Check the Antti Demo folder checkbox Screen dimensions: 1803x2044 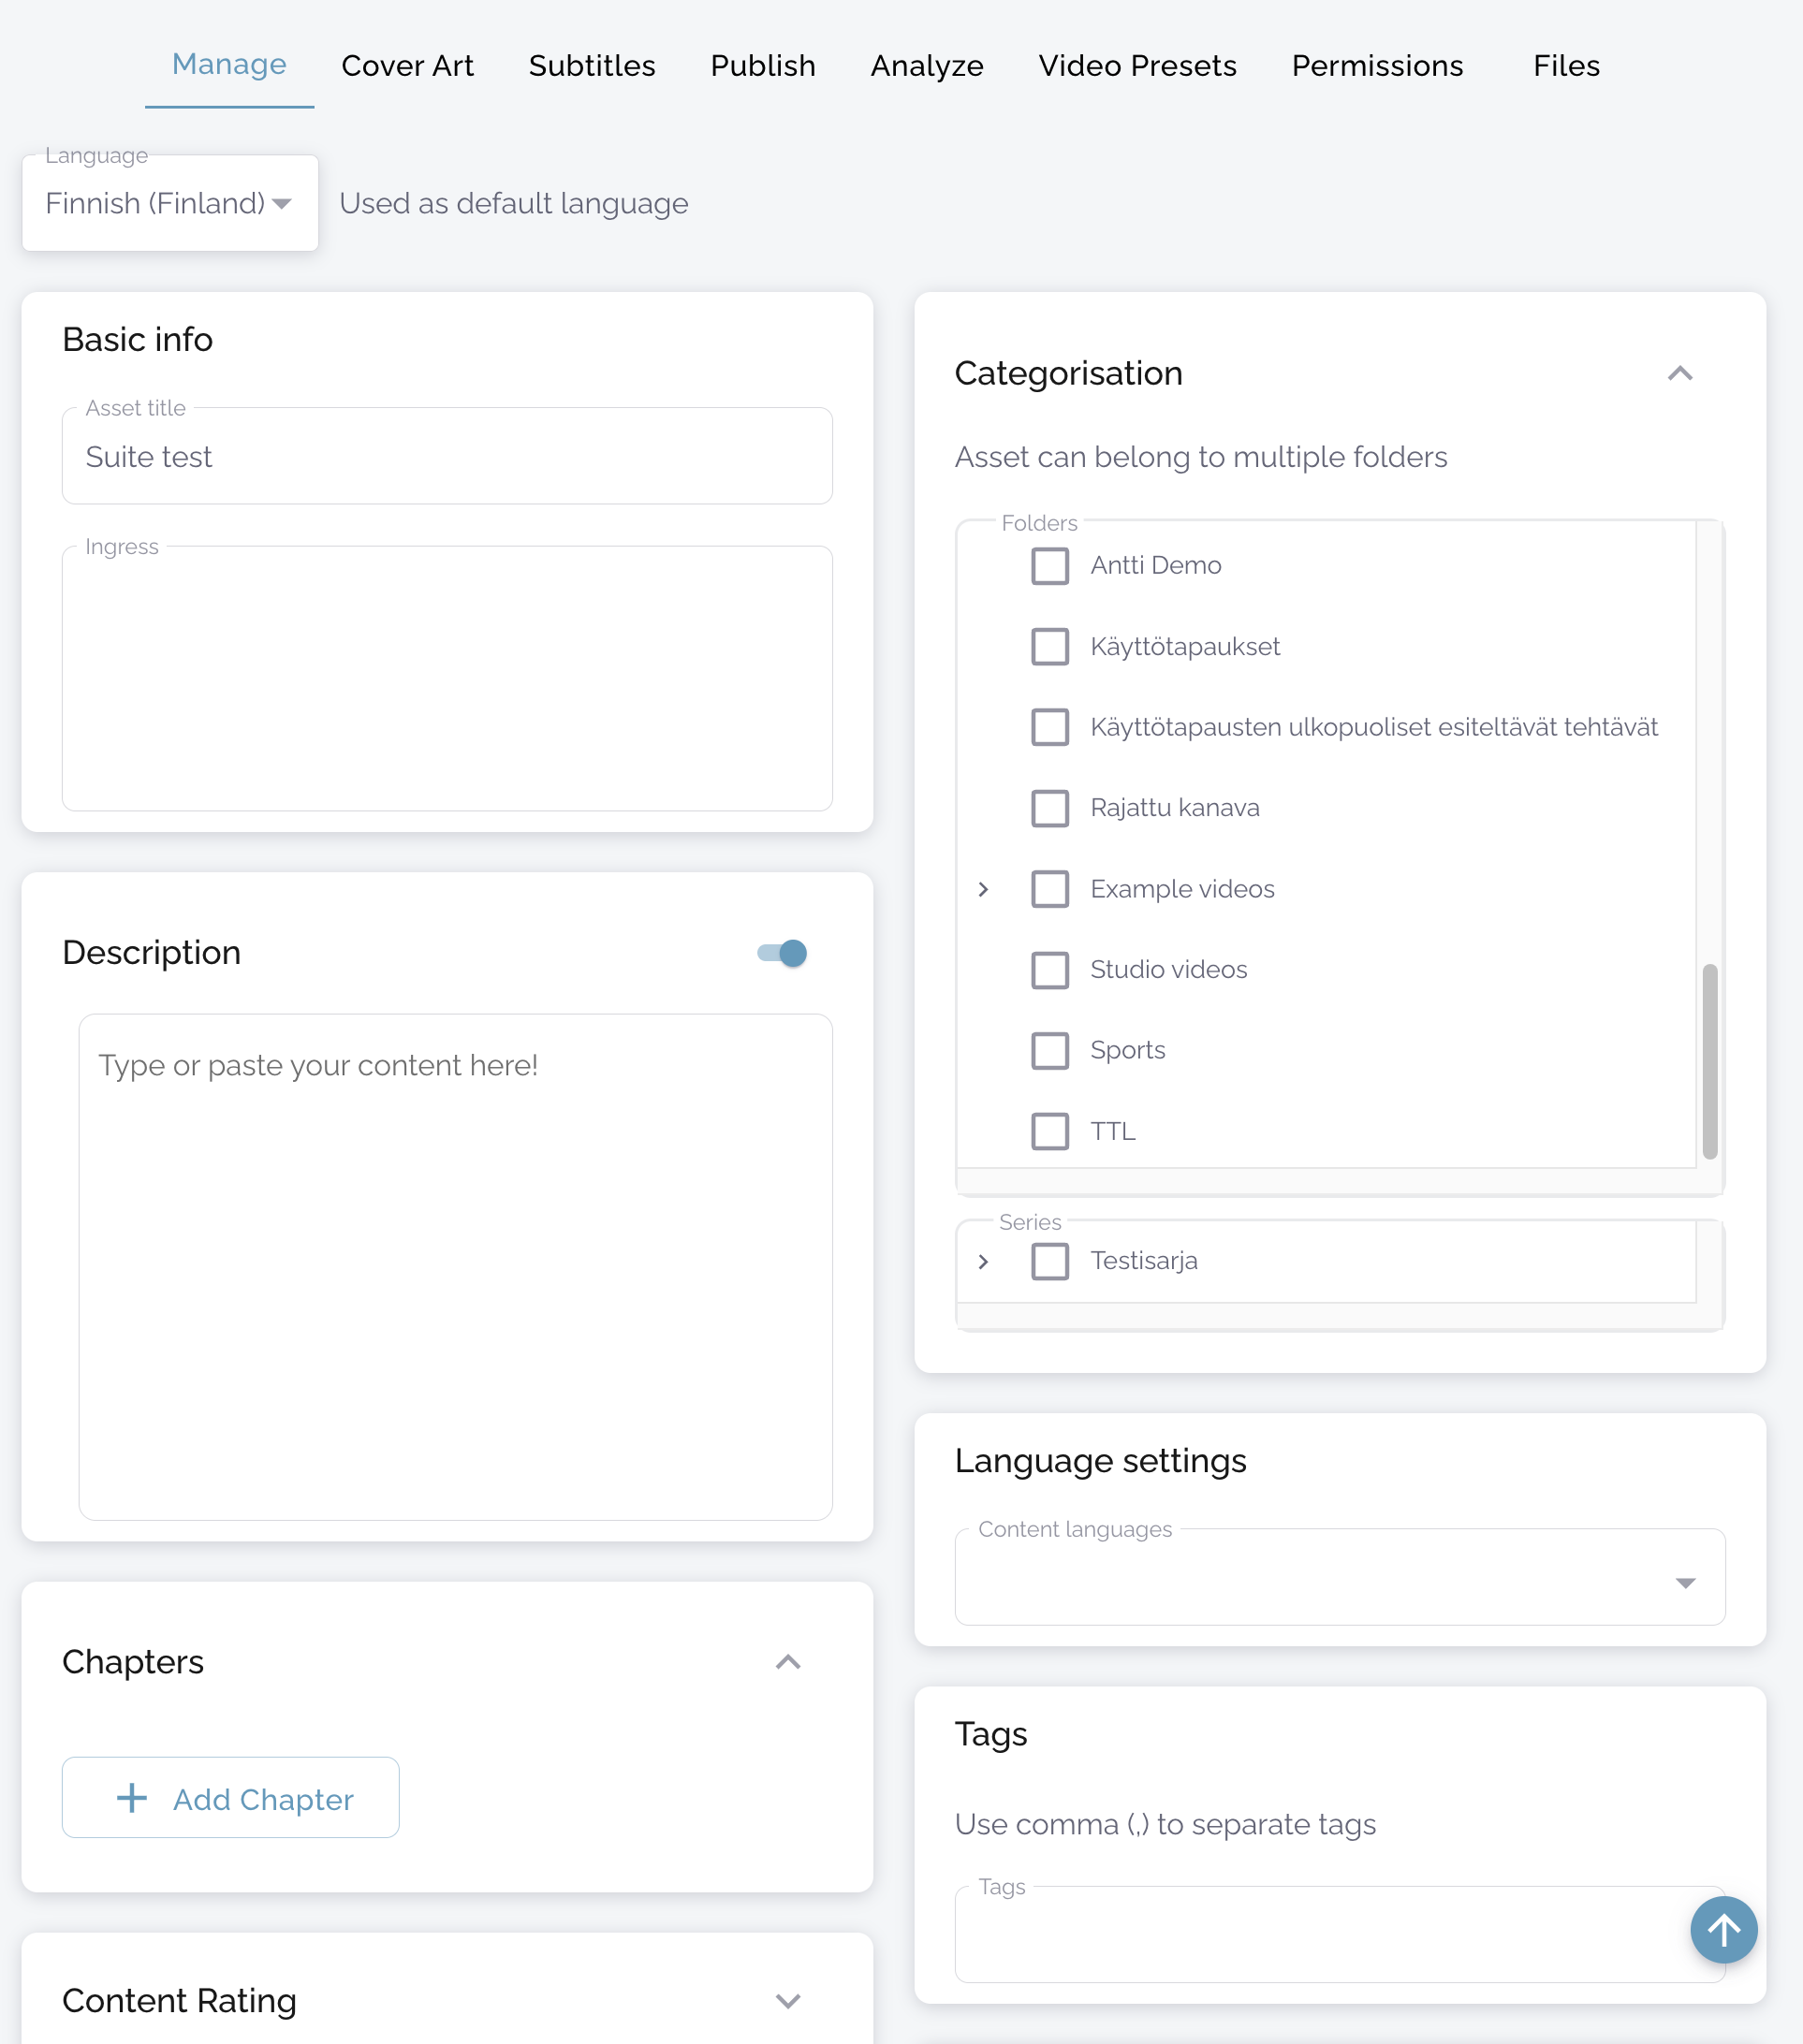(x=1049, y=566)
